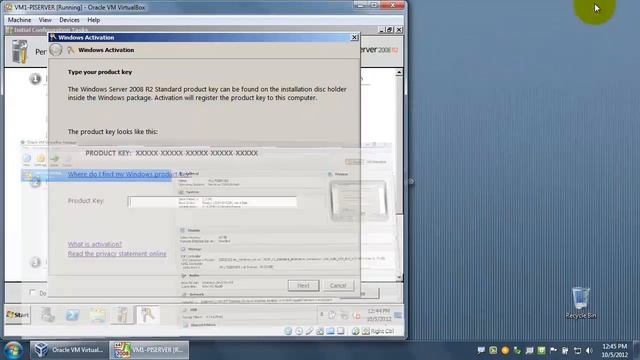Click the host clock showing 12:45 PM
Image resolution: width=640 pixels, height=360 pixels.
click(x=614, y=350)
